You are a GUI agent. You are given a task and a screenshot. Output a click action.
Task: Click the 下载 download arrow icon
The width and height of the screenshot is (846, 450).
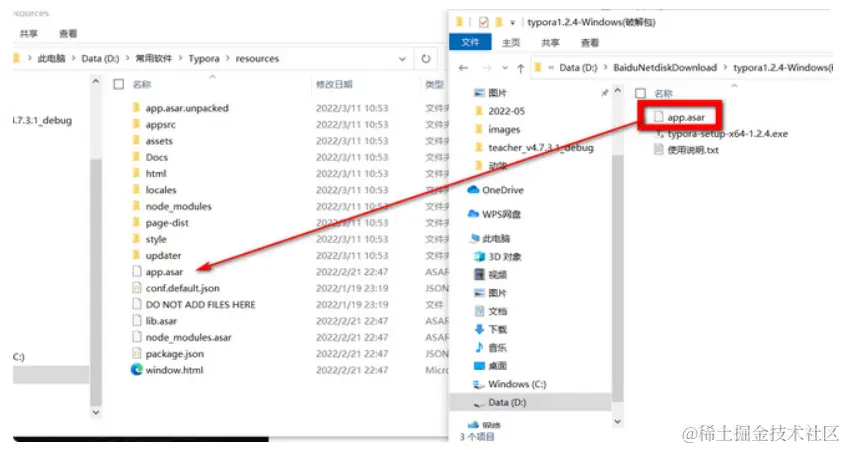479,329
